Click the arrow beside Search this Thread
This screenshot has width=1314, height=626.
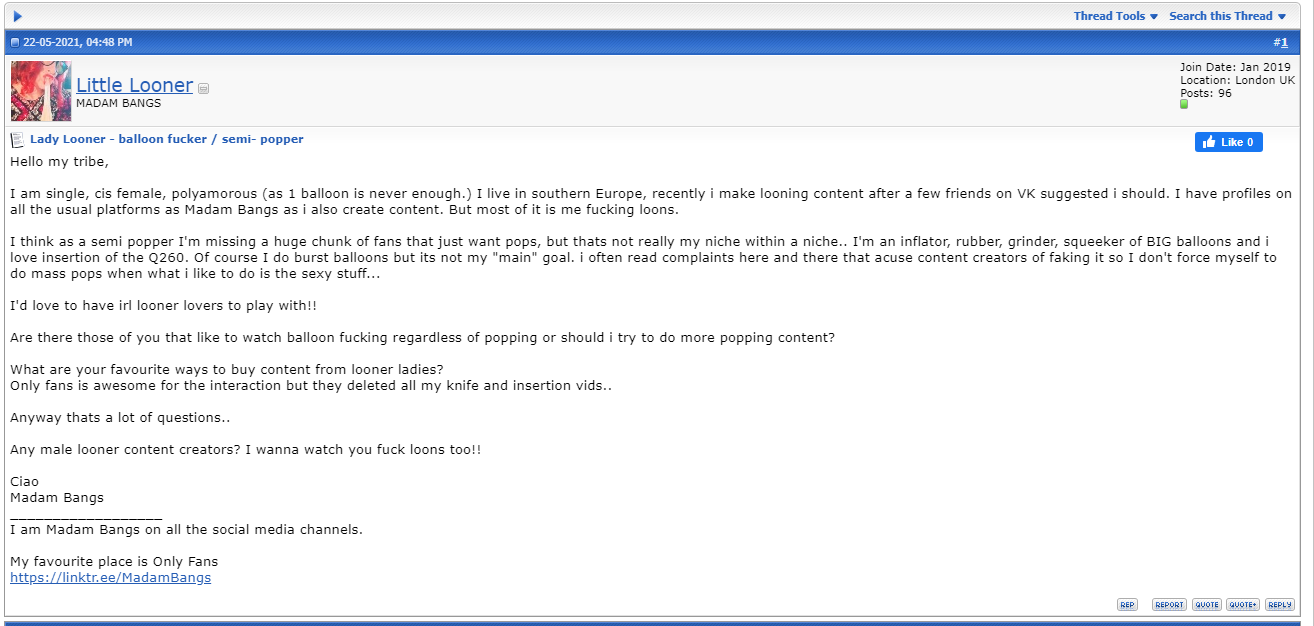1282,17
